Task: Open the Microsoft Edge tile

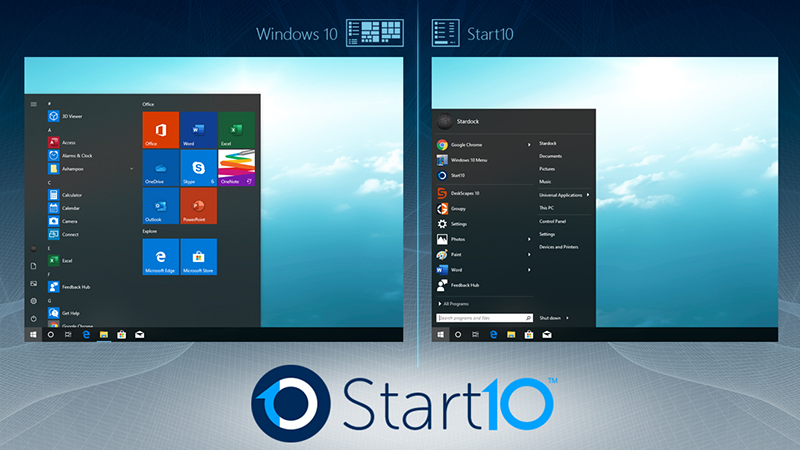Action: pyautogui.click(x=161, y=257)
